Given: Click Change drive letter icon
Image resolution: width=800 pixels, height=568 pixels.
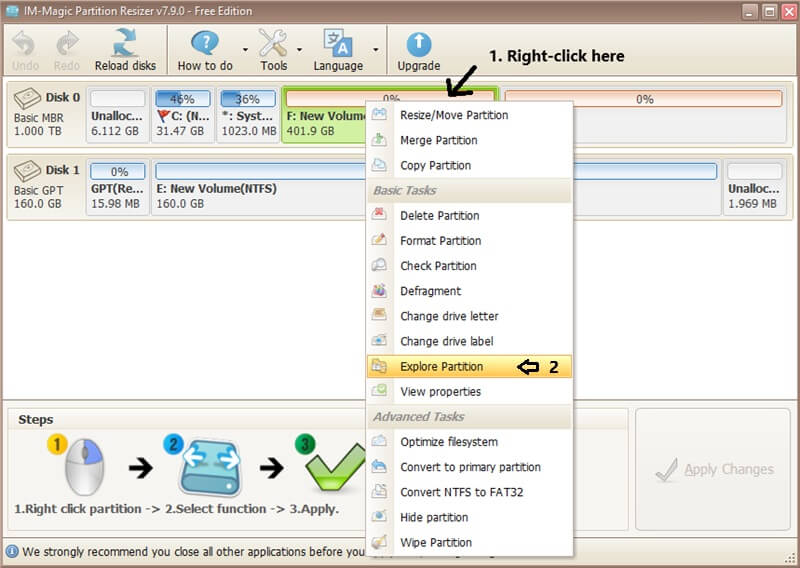Looking at the screenshot, I should point(379,314).
